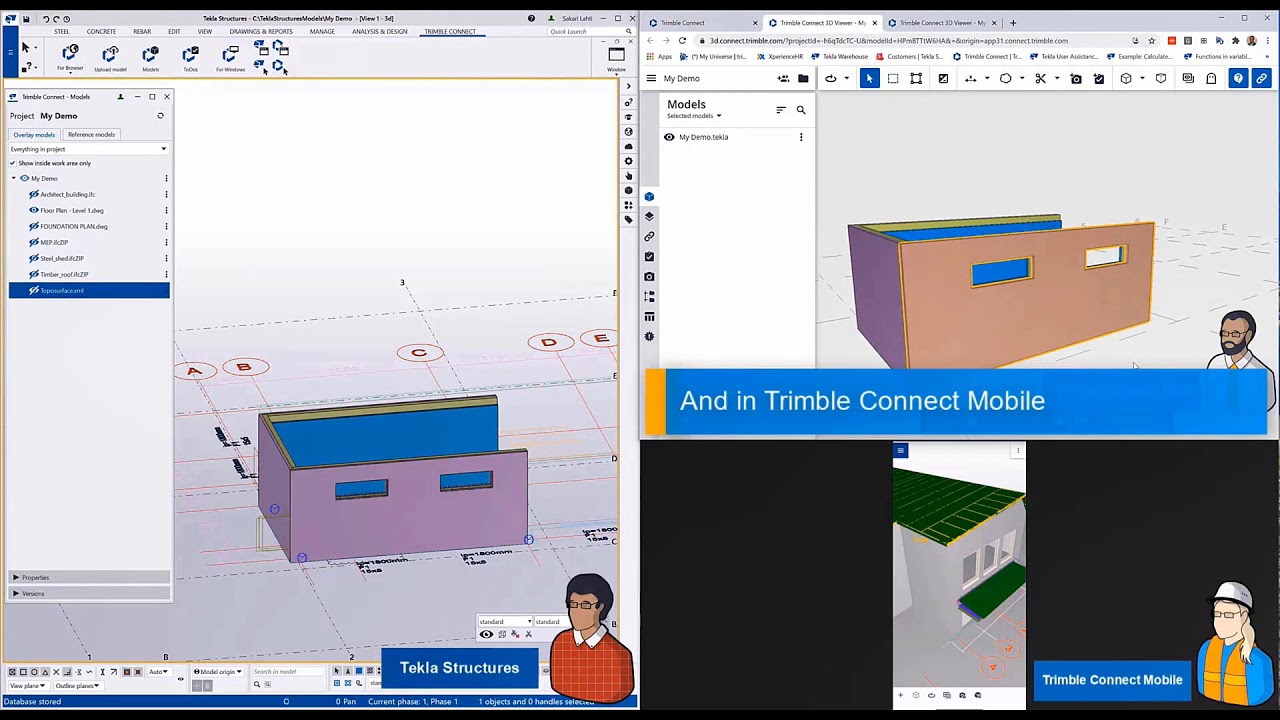Uncheck Show inside work area only
This screenshot has width=1280, height=720.
(13, 163)
